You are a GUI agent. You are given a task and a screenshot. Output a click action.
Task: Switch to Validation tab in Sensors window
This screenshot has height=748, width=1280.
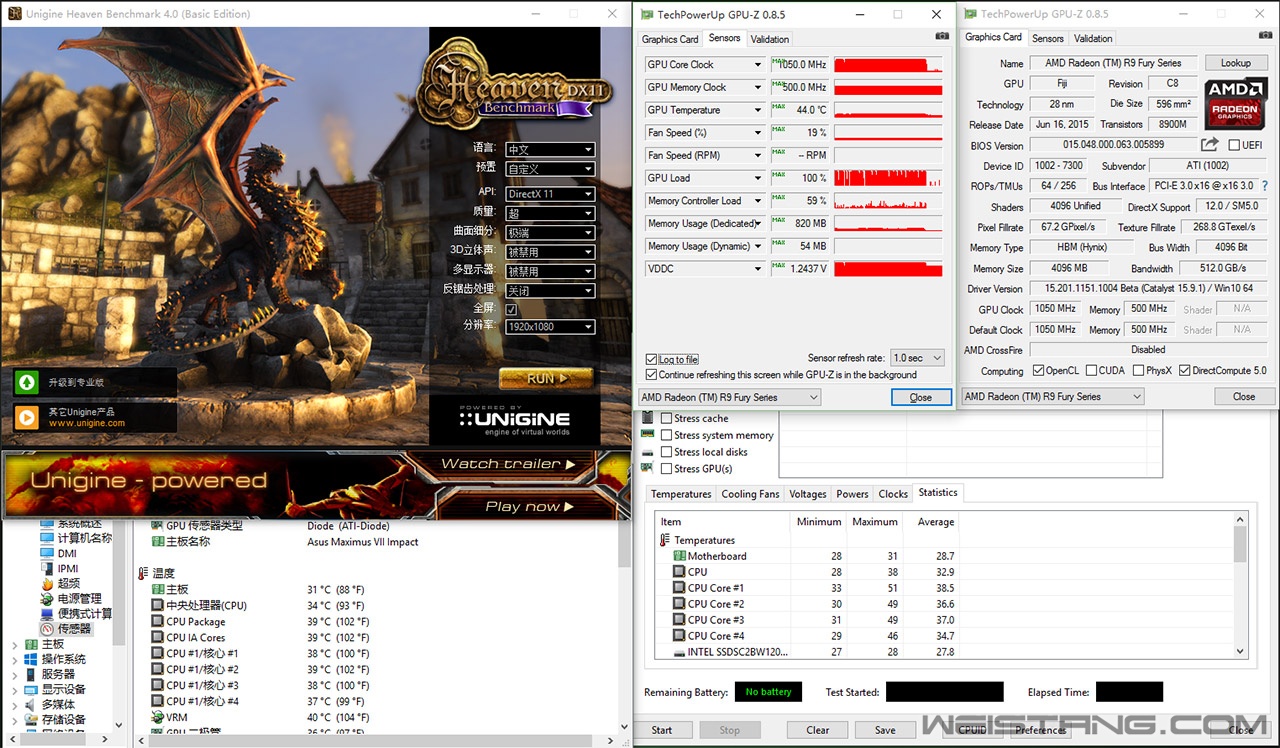pos(769,39)
